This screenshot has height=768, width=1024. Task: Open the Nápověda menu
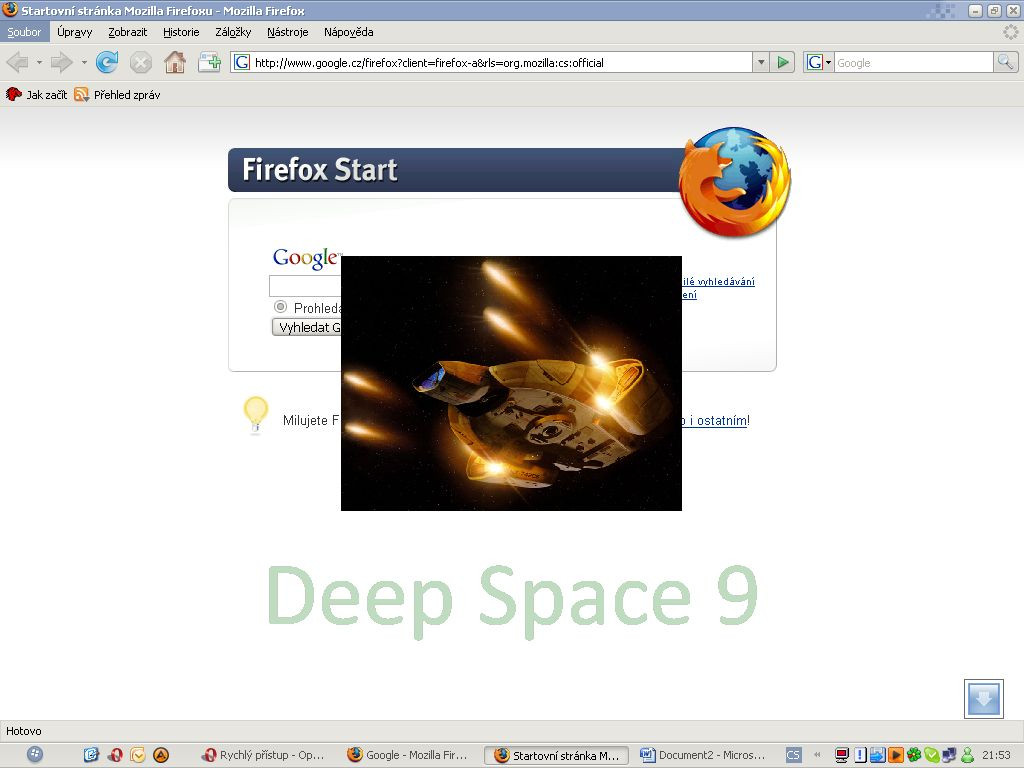[349, 32]
